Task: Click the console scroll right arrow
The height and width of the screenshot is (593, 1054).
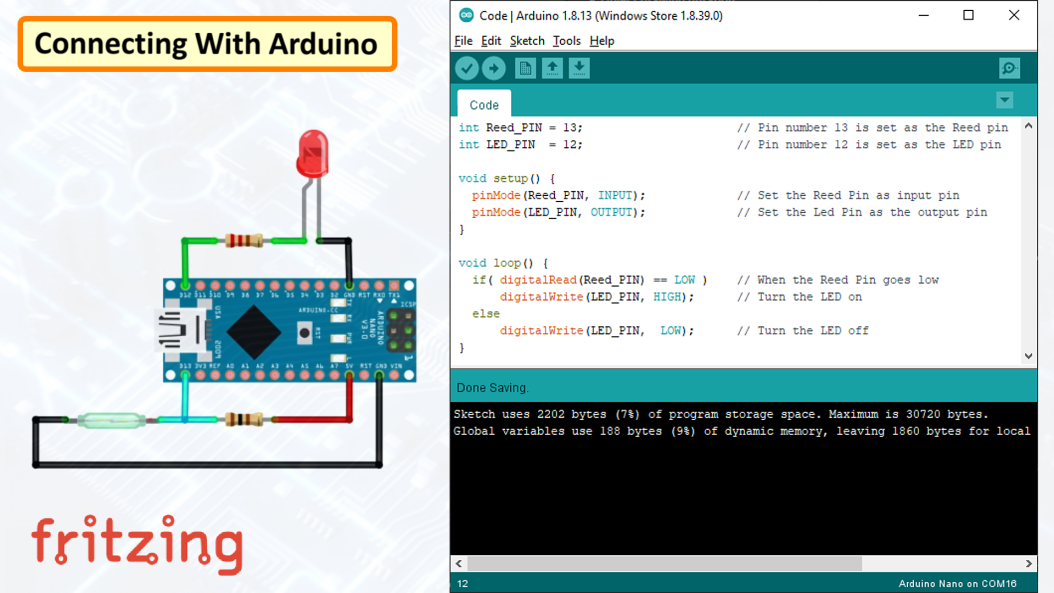Action: click(1028, 563)
